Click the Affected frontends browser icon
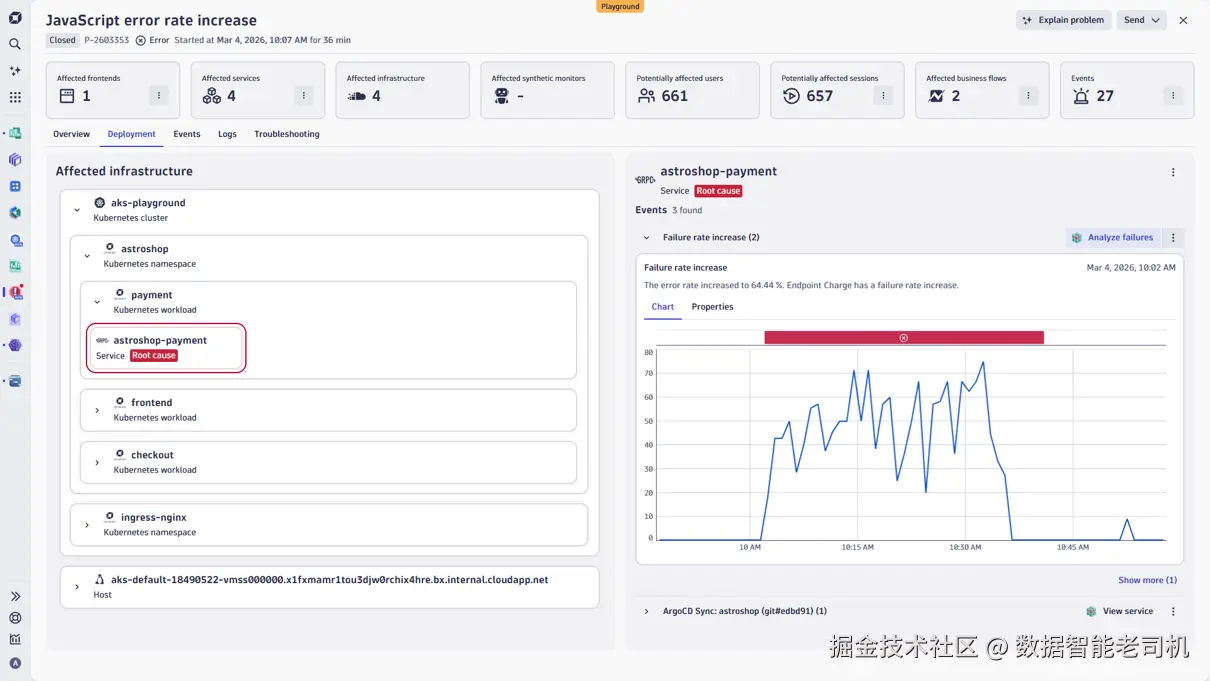This screenshot has height=681, width=1210. [67, 96]
